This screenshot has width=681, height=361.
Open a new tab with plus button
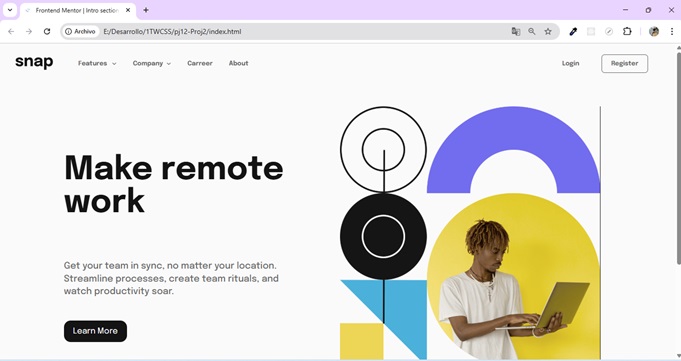pos(146,10)
